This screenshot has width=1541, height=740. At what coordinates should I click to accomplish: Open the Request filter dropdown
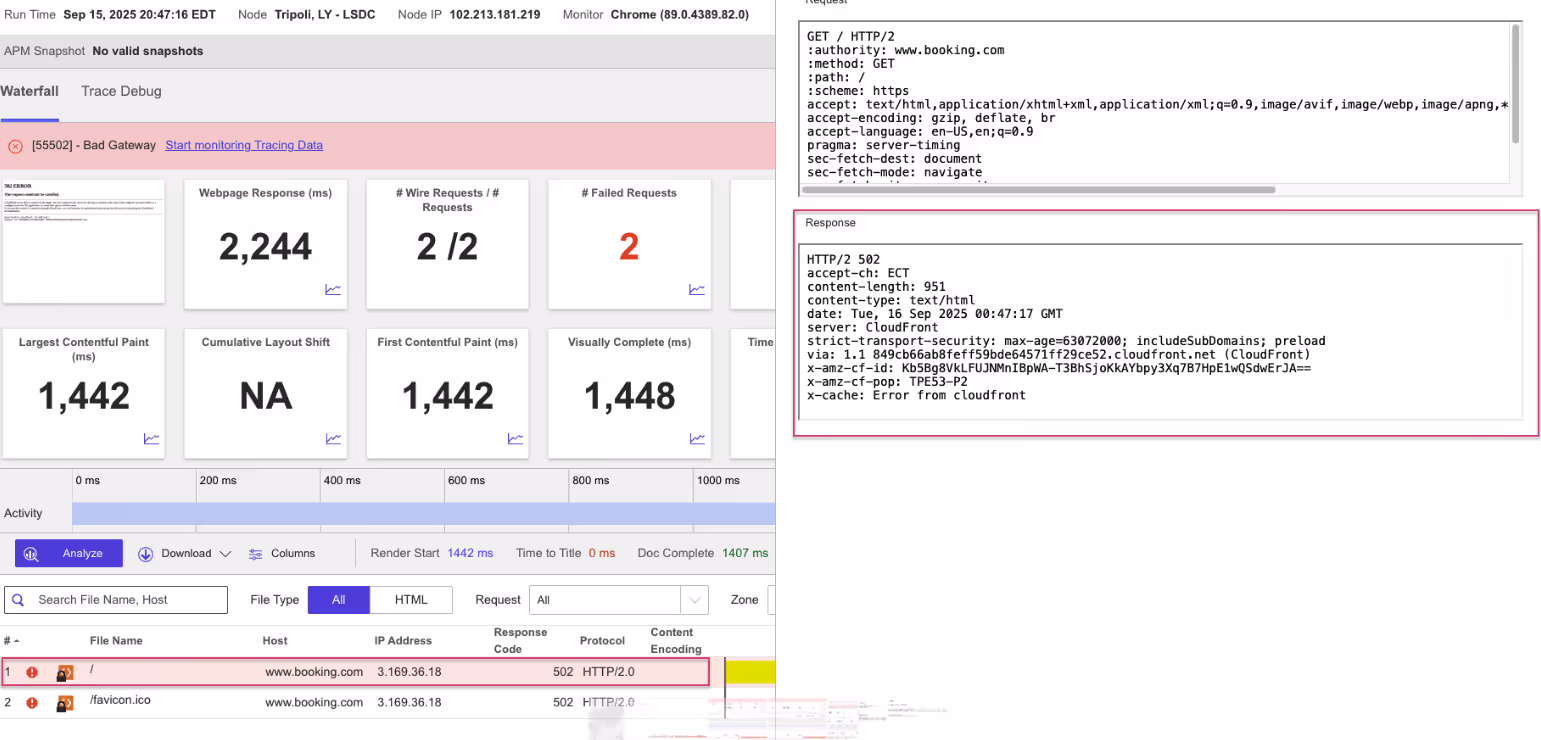619,600
